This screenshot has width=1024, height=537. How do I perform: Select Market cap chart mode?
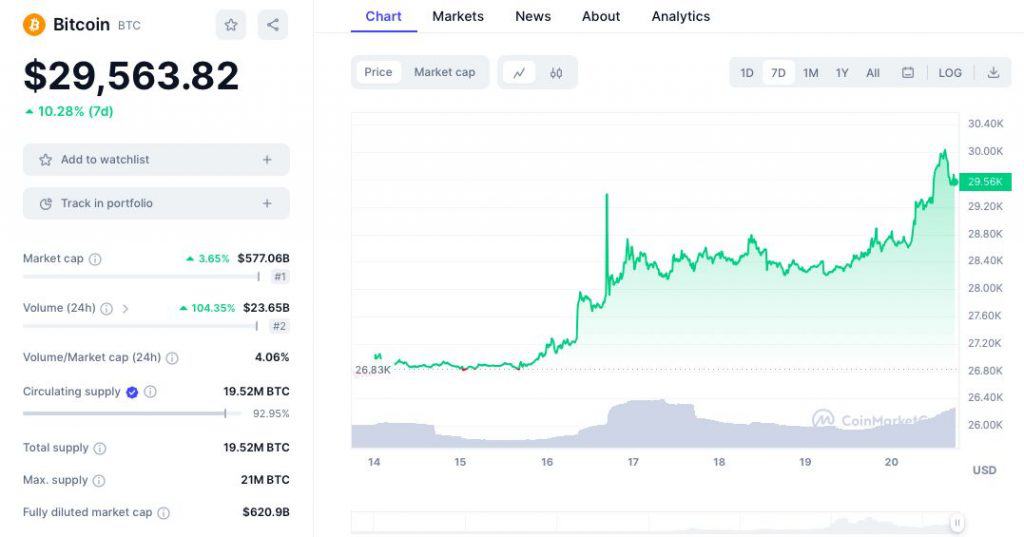click(445, 72)
